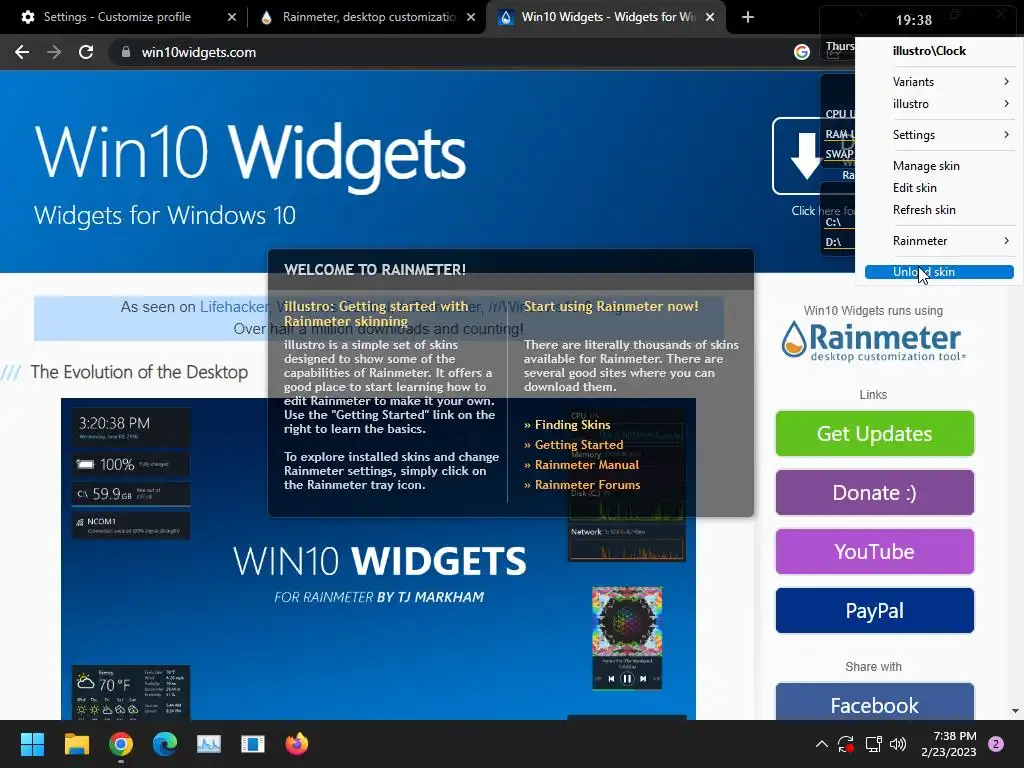Close the Settings - Customize profile tab
Screen dimensions: 1024x768
(x=232, y=17)
